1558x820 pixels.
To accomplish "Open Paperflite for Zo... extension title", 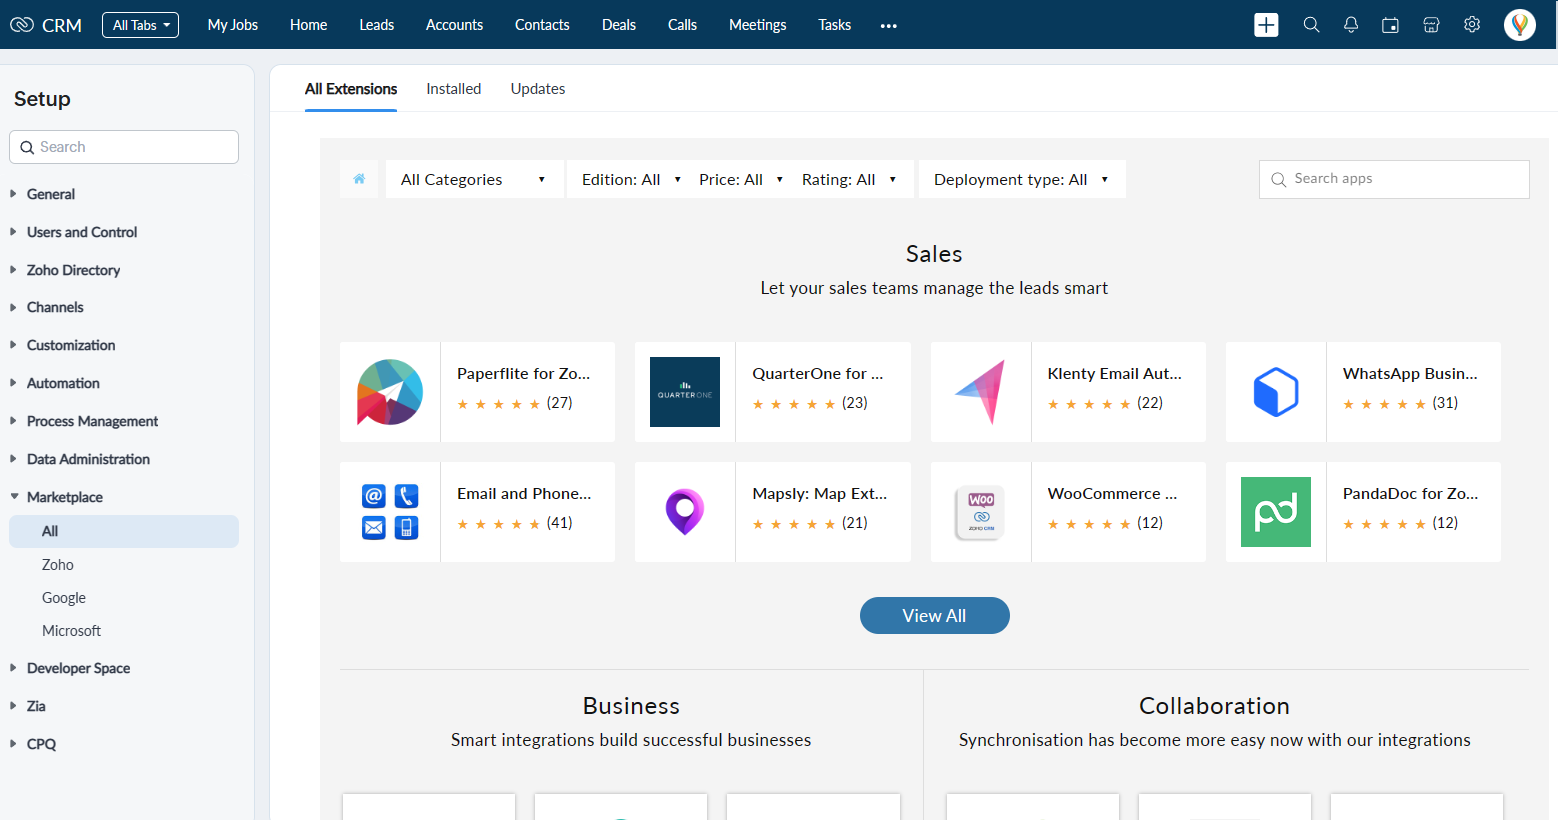I will (x=524, y=373).
